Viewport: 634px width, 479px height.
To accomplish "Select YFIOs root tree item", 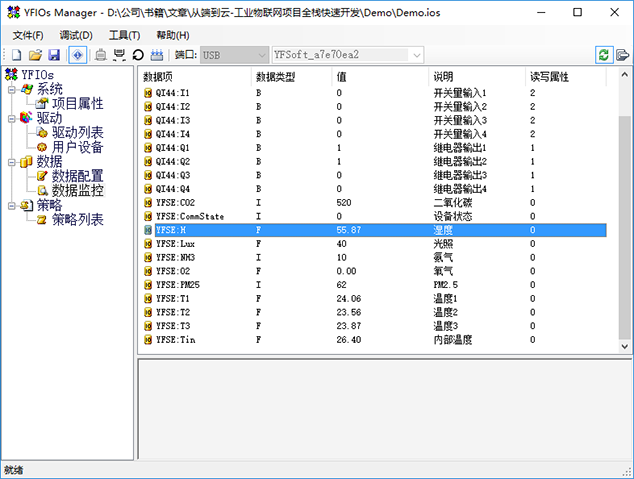I will click(37, 75).
